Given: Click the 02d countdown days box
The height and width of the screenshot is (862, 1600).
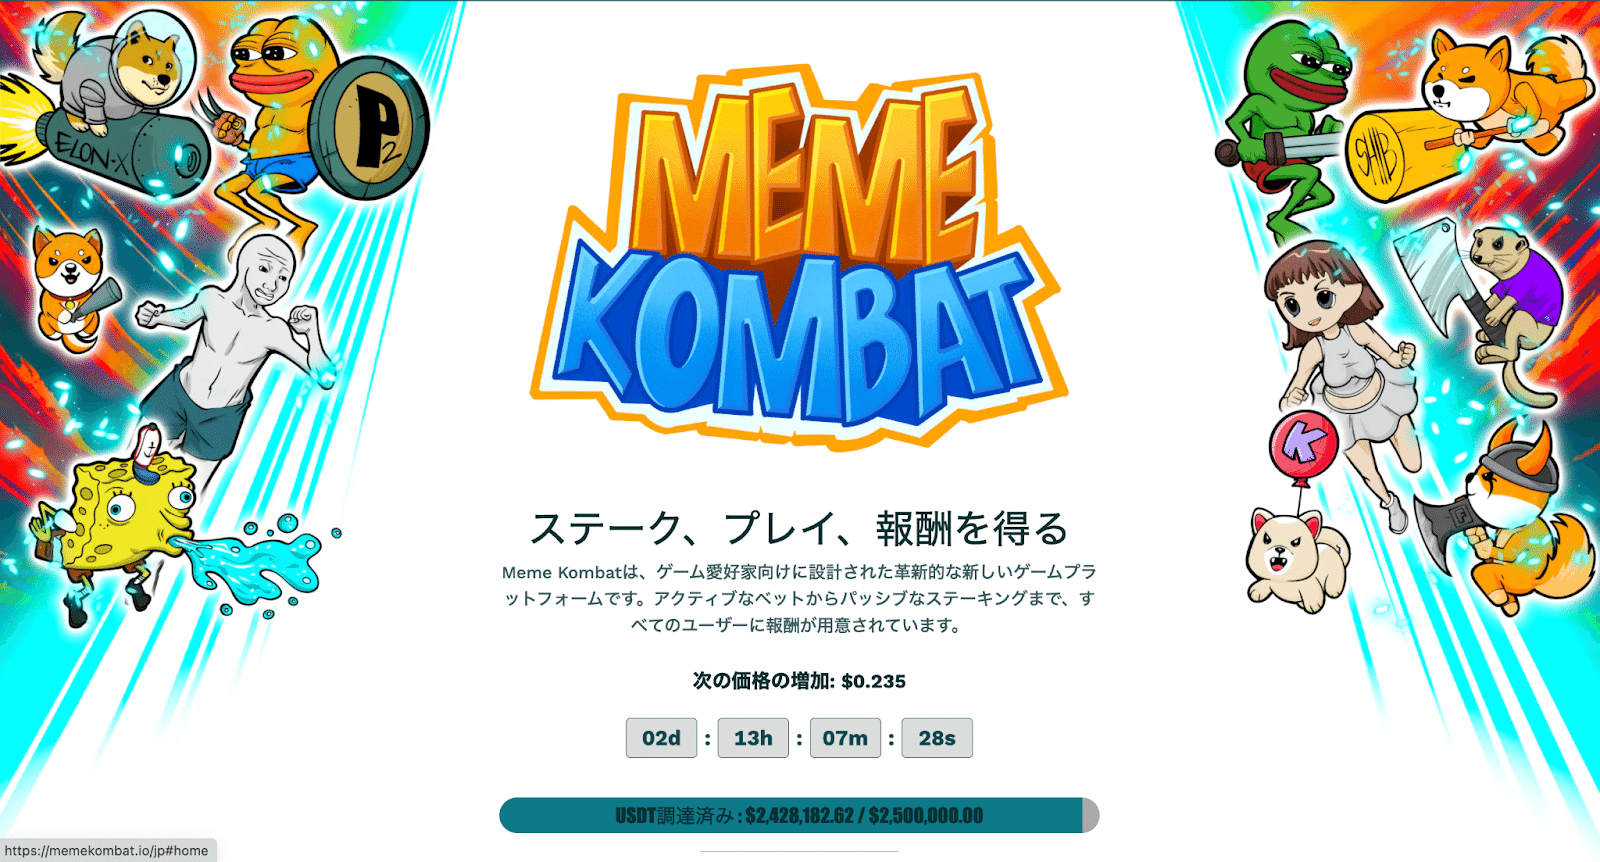Looking at the screenshot, I should [x=661, y=738].
